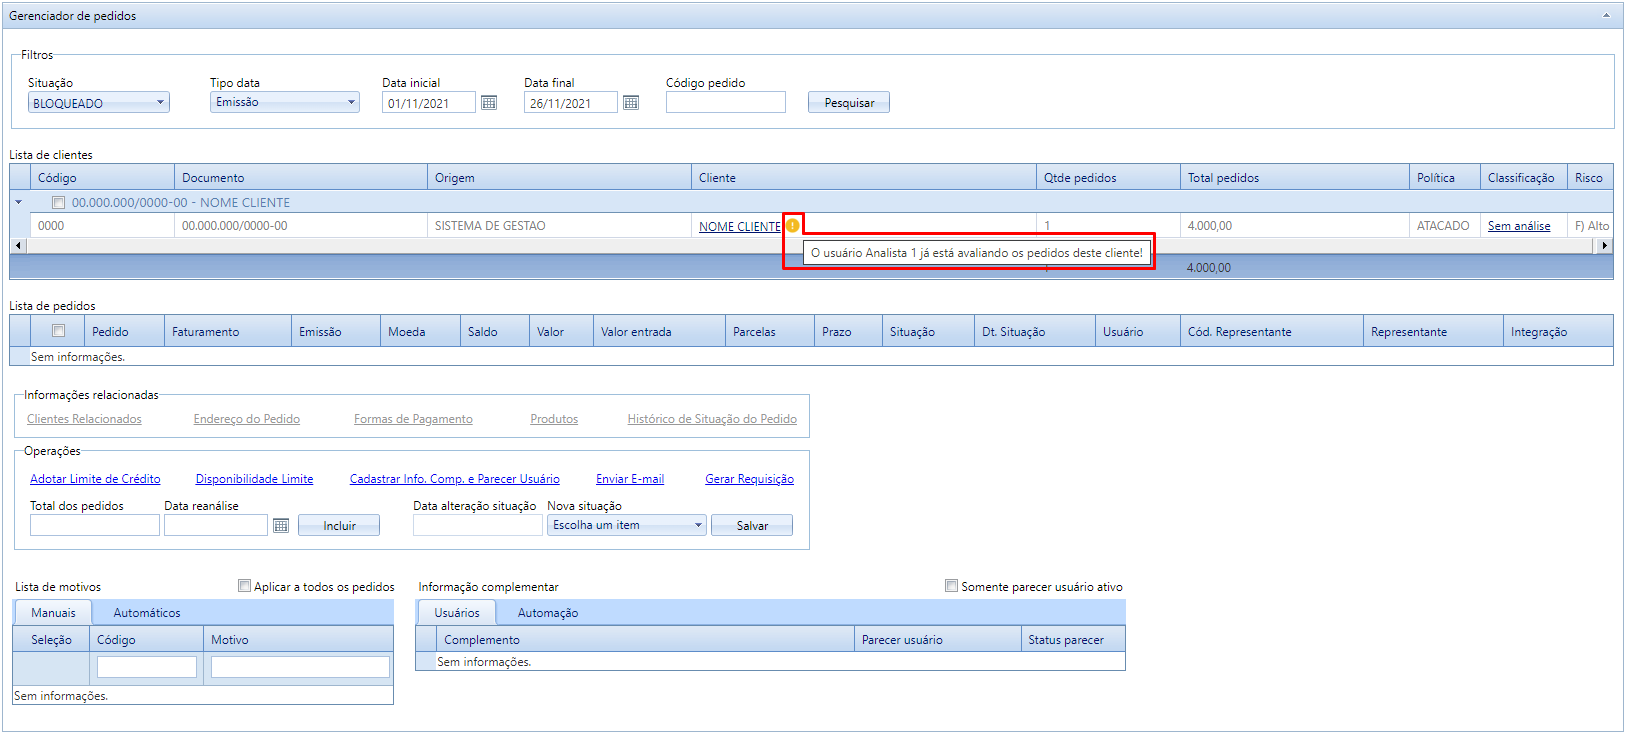This screenshot has height=735, width=1626.
Task: Sort clients by Total pedidos header
Action: pos(1295,177)
